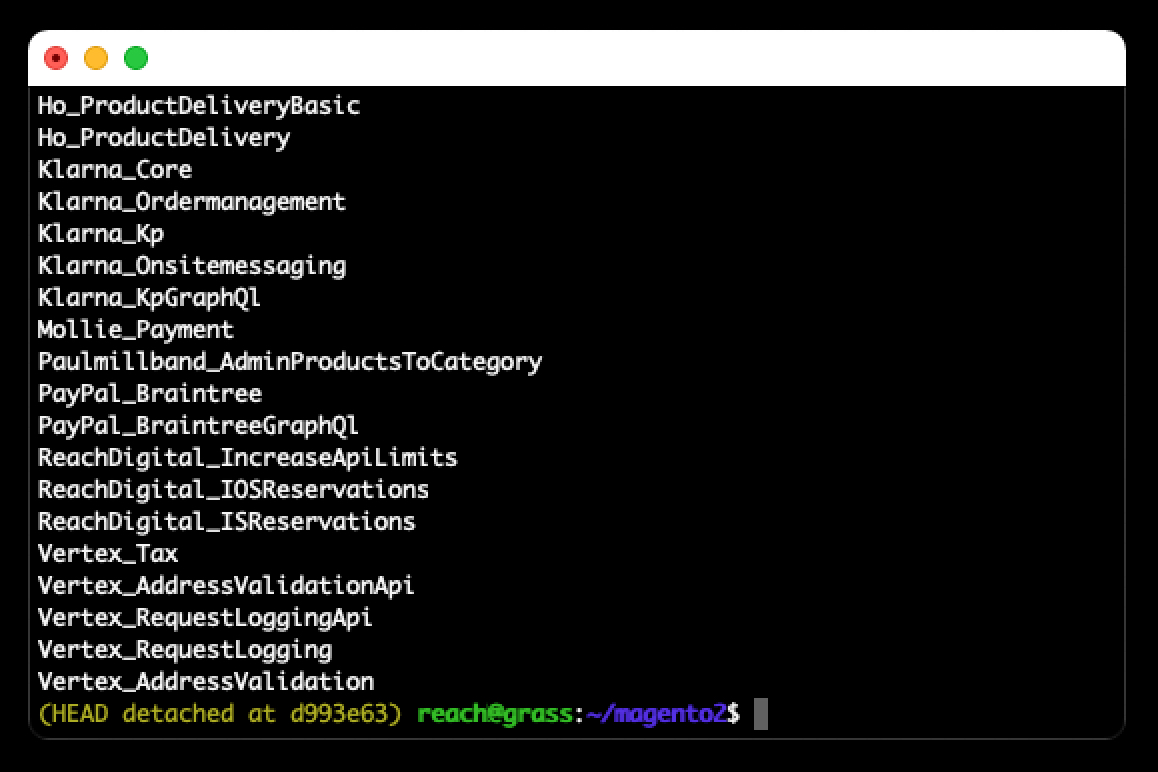Click the green maximize window button
The width and height of the screenshot is (1158, 772).
point(136,58)
